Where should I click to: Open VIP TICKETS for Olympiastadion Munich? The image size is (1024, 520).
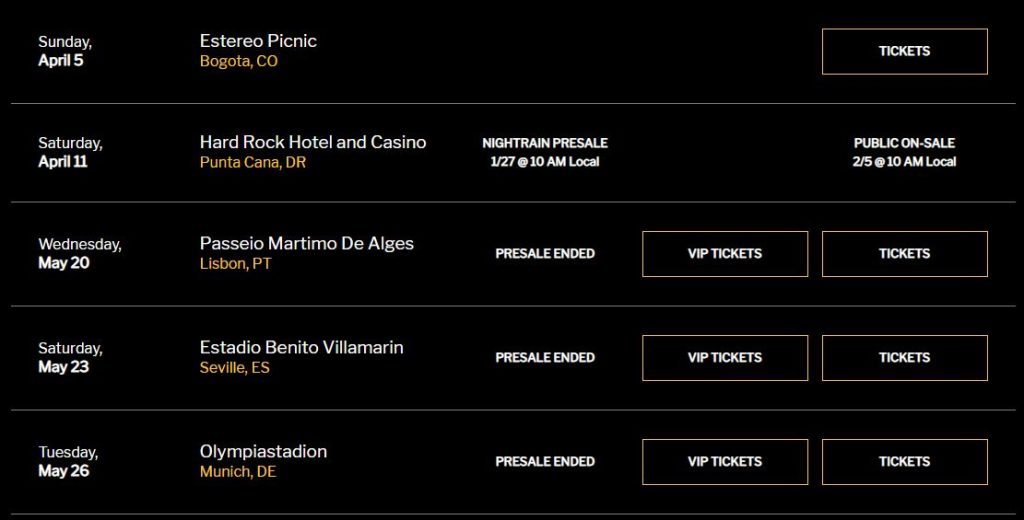pyautogui.click(x=724, y=462)
